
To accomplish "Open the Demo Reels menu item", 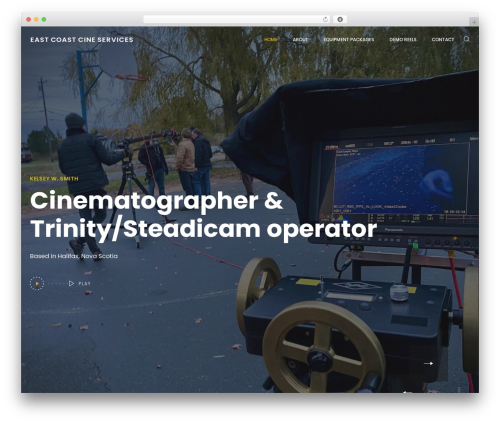I will click(403, 39).
